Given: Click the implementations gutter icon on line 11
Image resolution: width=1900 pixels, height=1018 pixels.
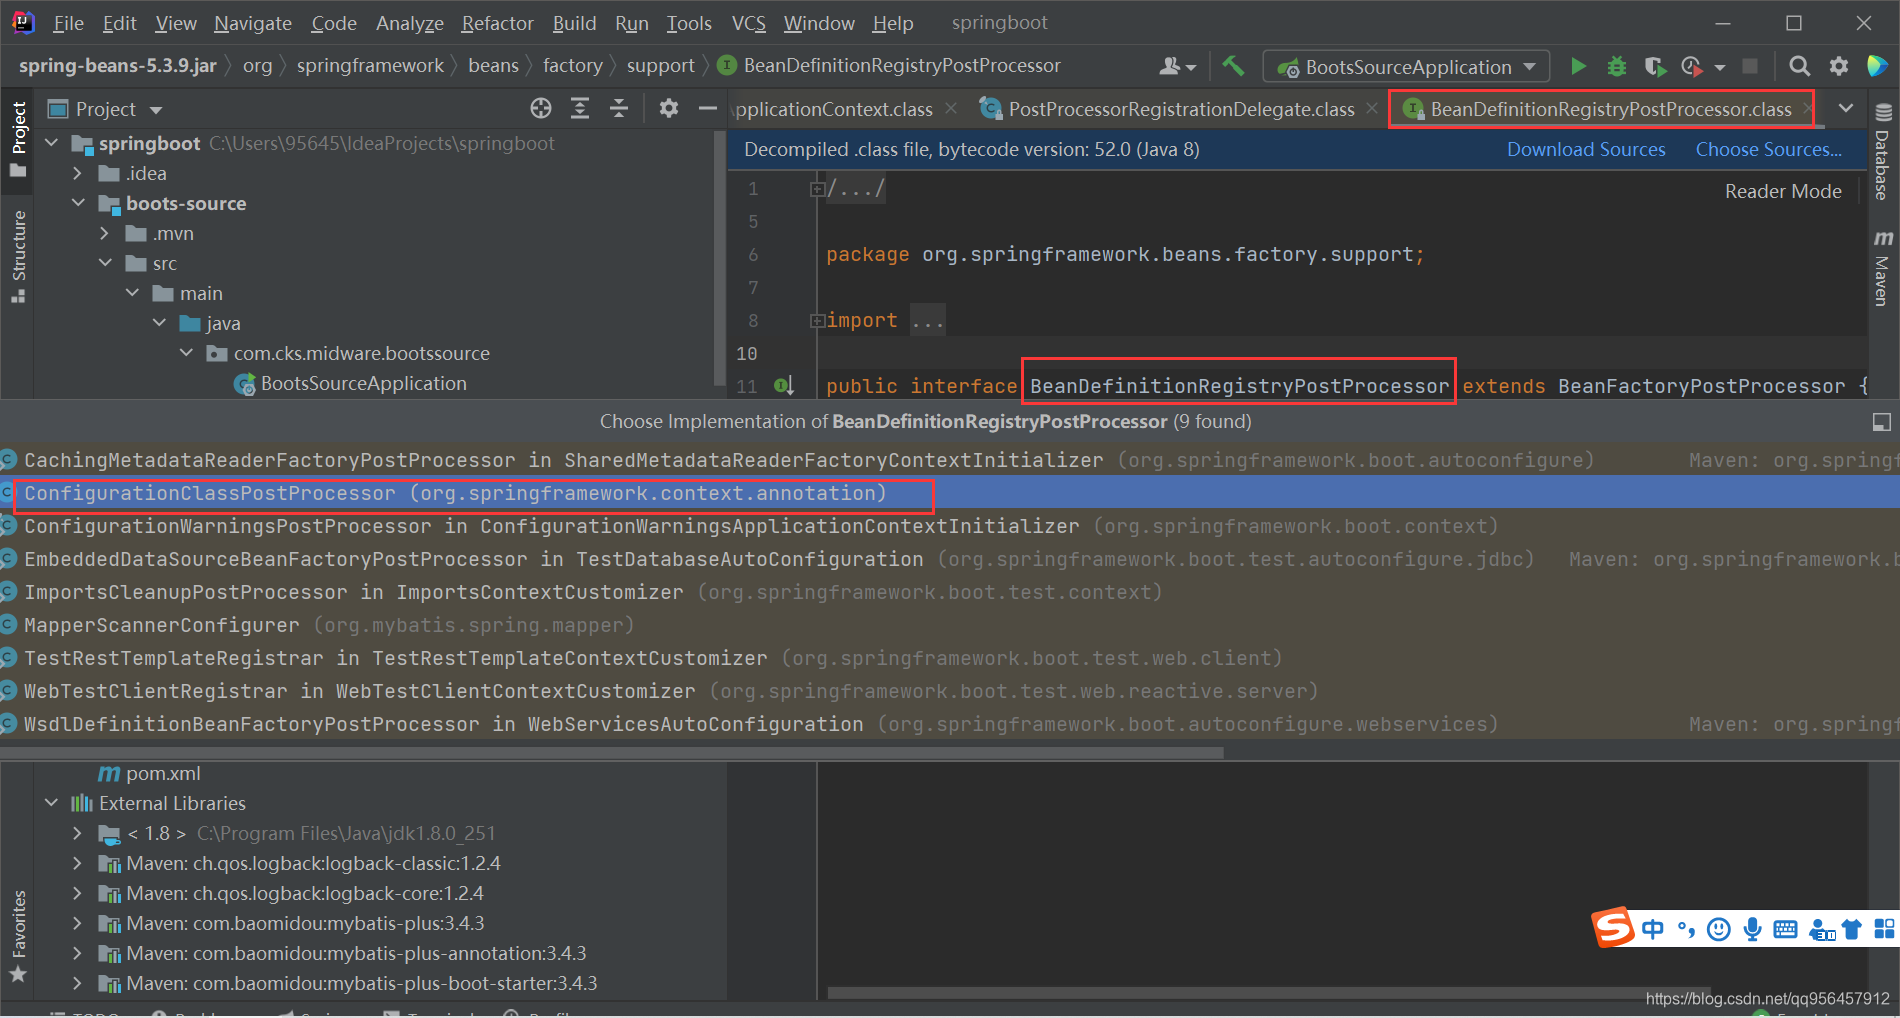Looking at the screenshot, I should pyautogui.click(x=784, y=386).
